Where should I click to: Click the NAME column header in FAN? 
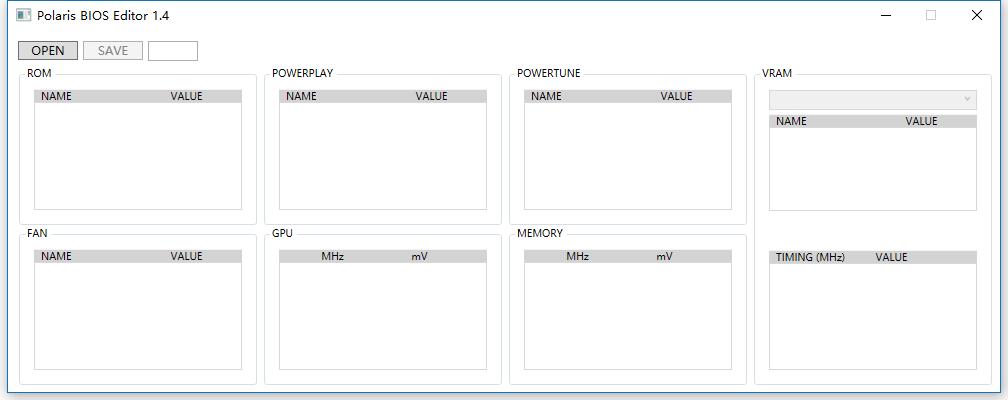57,257
